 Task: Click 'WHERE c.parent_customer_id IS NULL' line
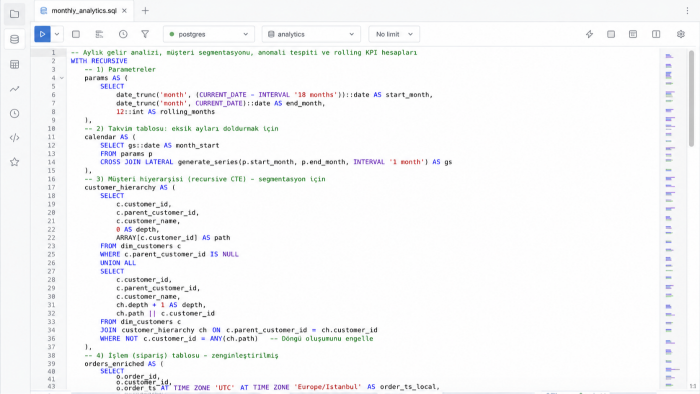(169, 254)
